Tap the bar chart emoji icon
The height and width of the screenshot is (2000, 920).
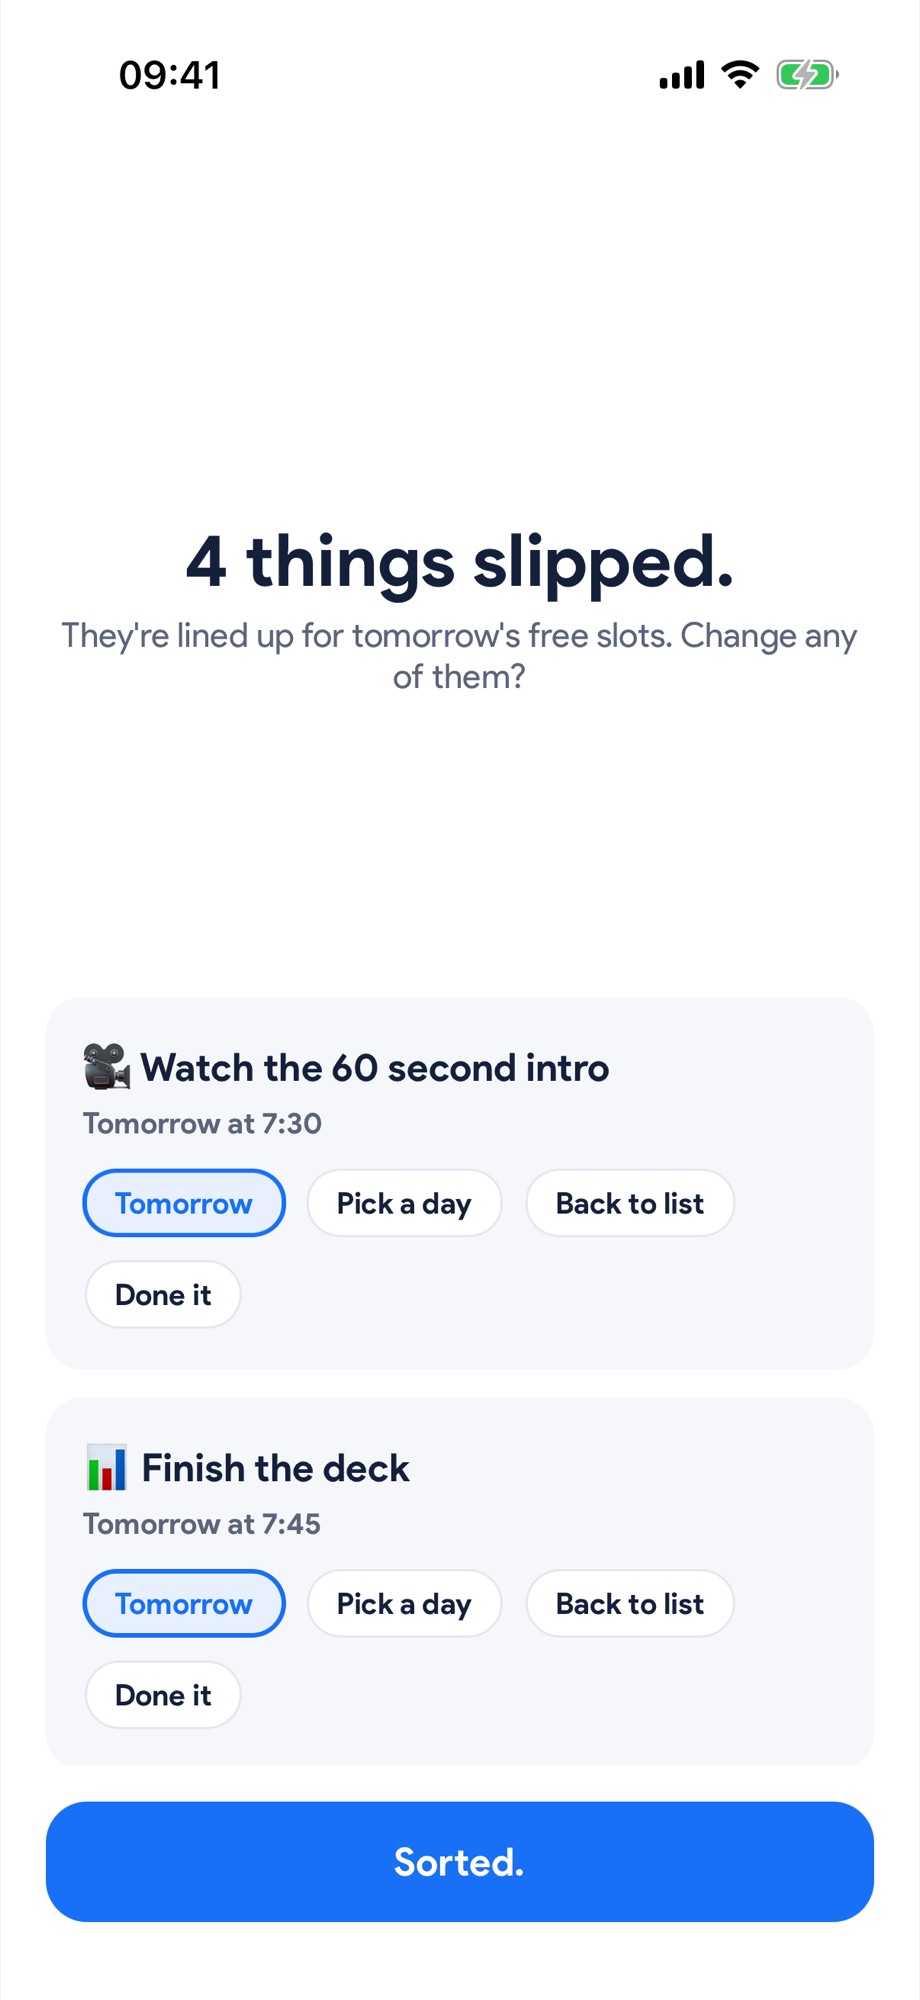(x=106, y=1468)
